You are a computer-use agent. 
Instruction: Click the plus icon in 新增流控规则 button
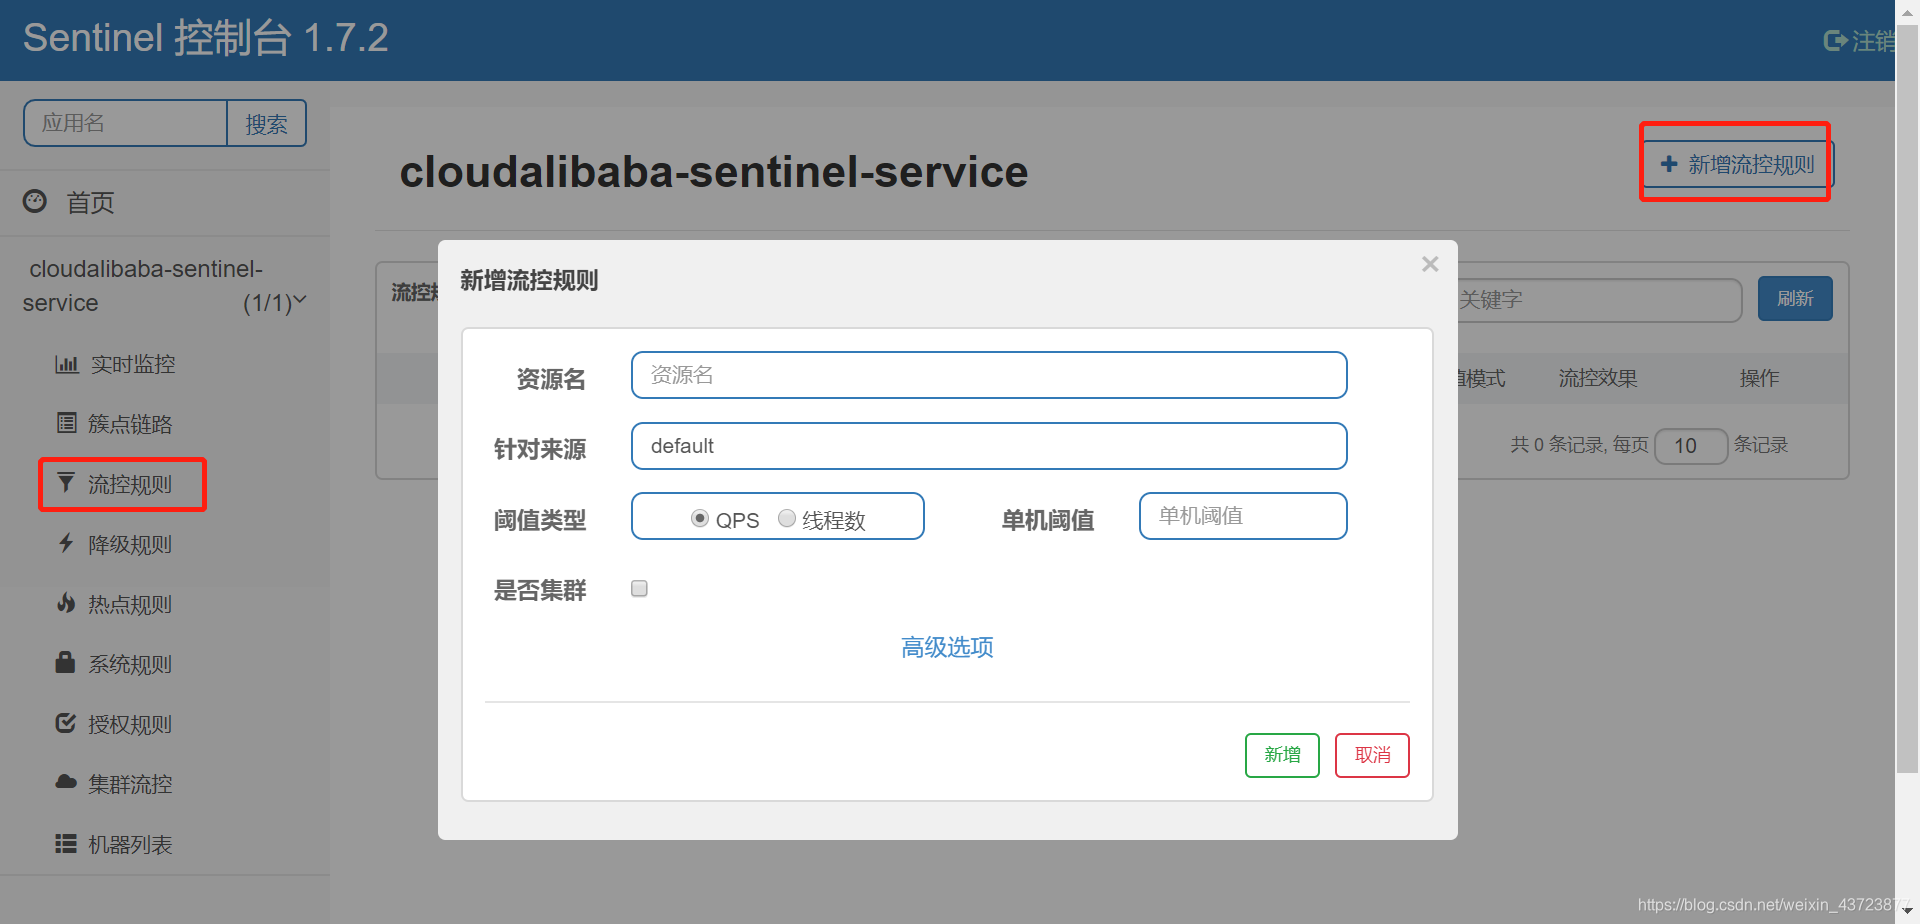[x=1669, y=164]
